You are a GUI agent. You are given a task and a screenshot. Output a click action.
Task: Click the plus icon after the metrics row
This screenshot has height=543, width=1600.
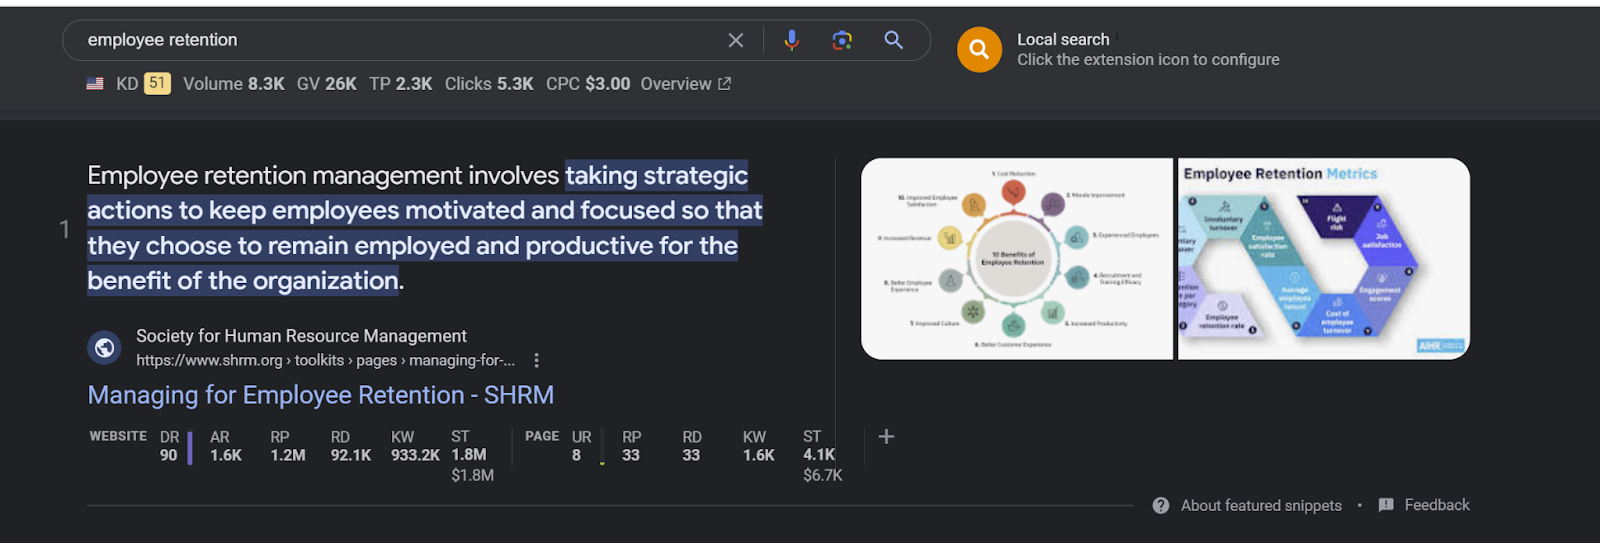(x=886, y=436)
